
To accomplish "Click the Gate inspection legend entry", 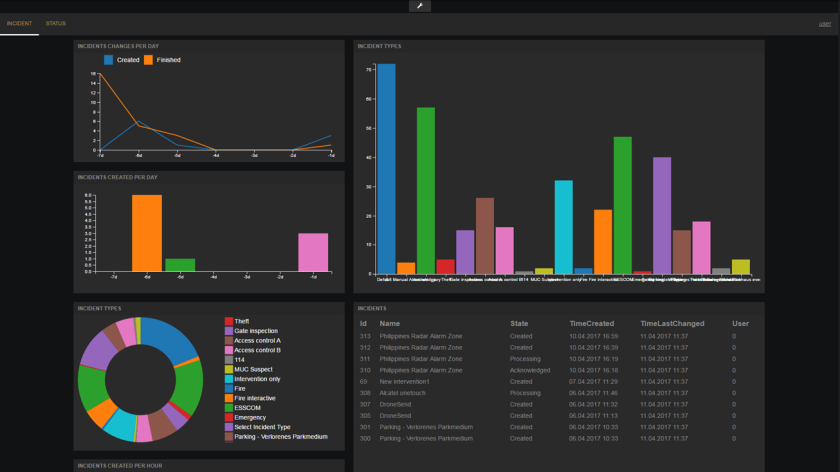I will pyautogui.click(x=255, y=331).
